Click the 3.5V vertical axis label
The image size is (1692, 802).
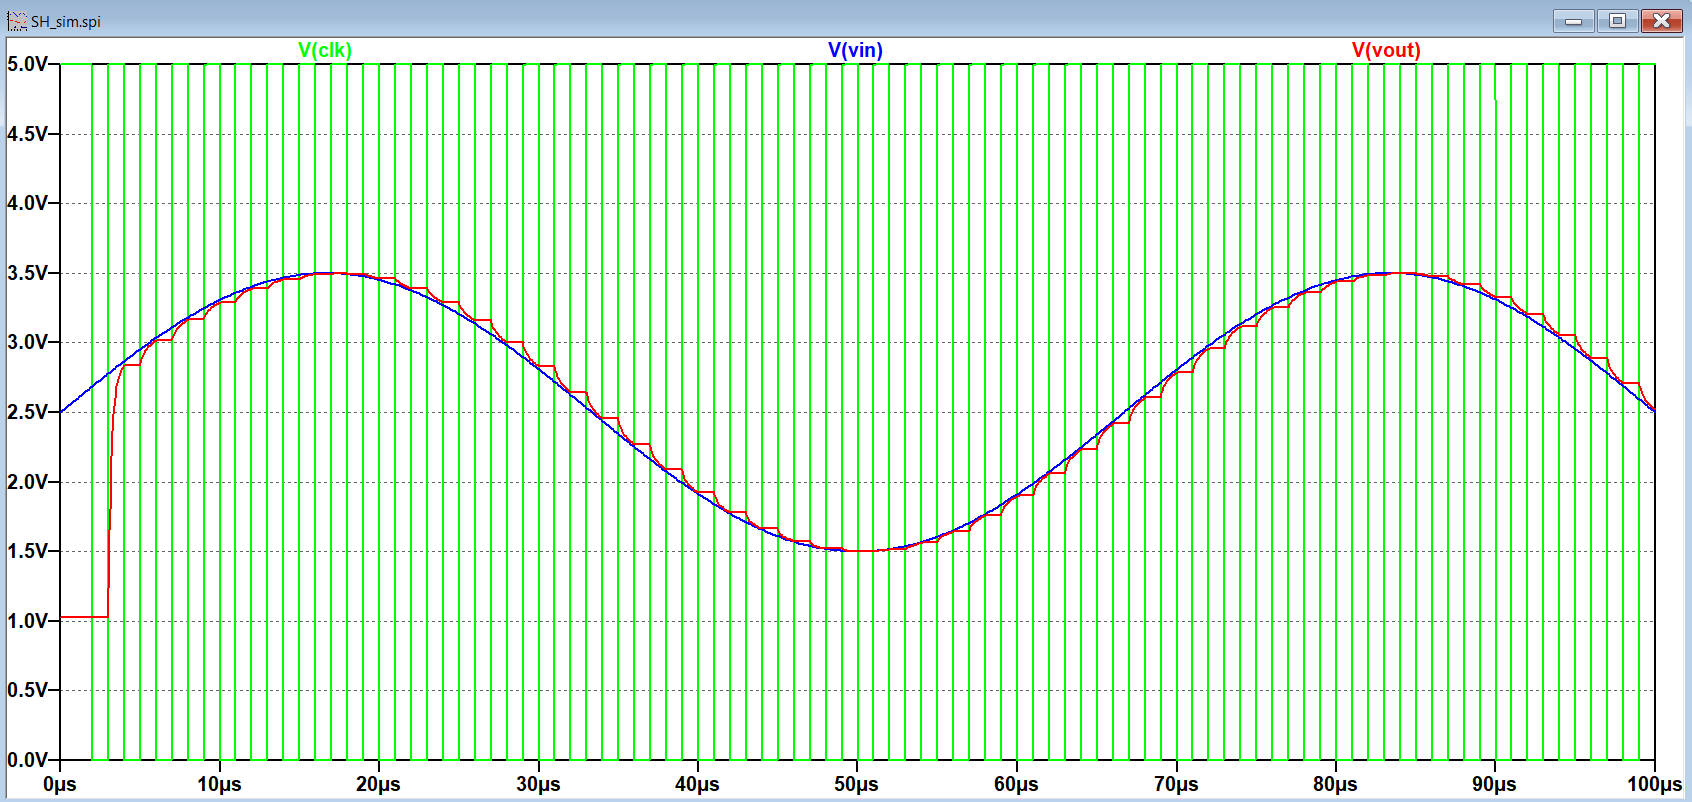[27, 273]
